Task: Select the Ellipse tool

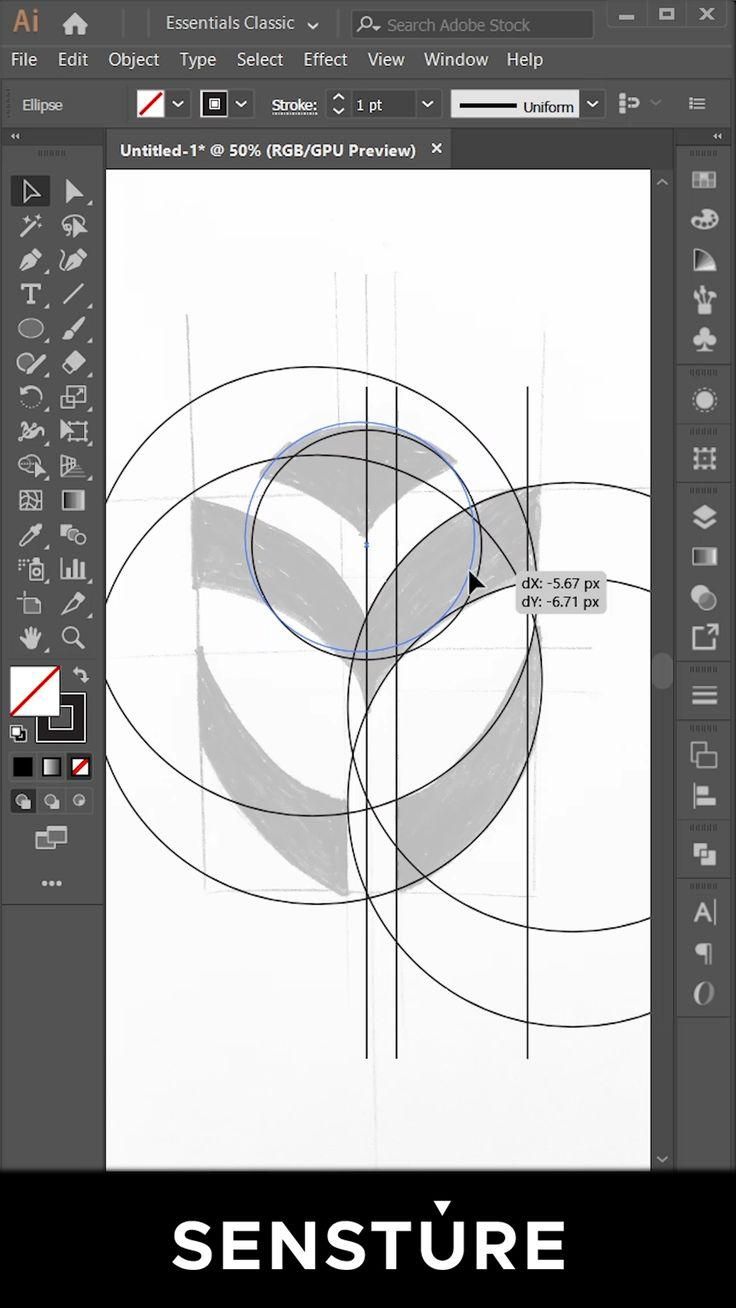Action: pyautogui.click(x=31, y=328)
